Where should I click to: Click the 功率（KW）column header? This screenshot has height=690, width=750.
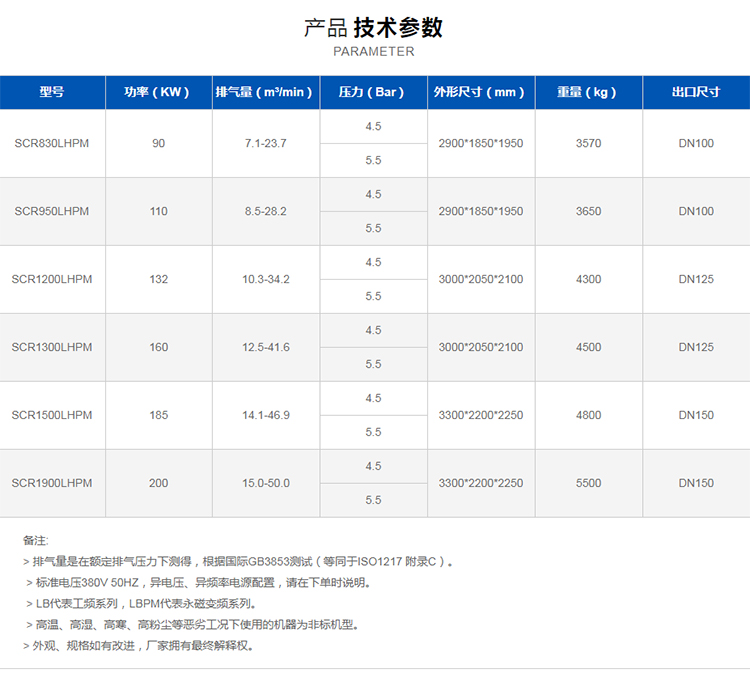click(x=158, y=92)
